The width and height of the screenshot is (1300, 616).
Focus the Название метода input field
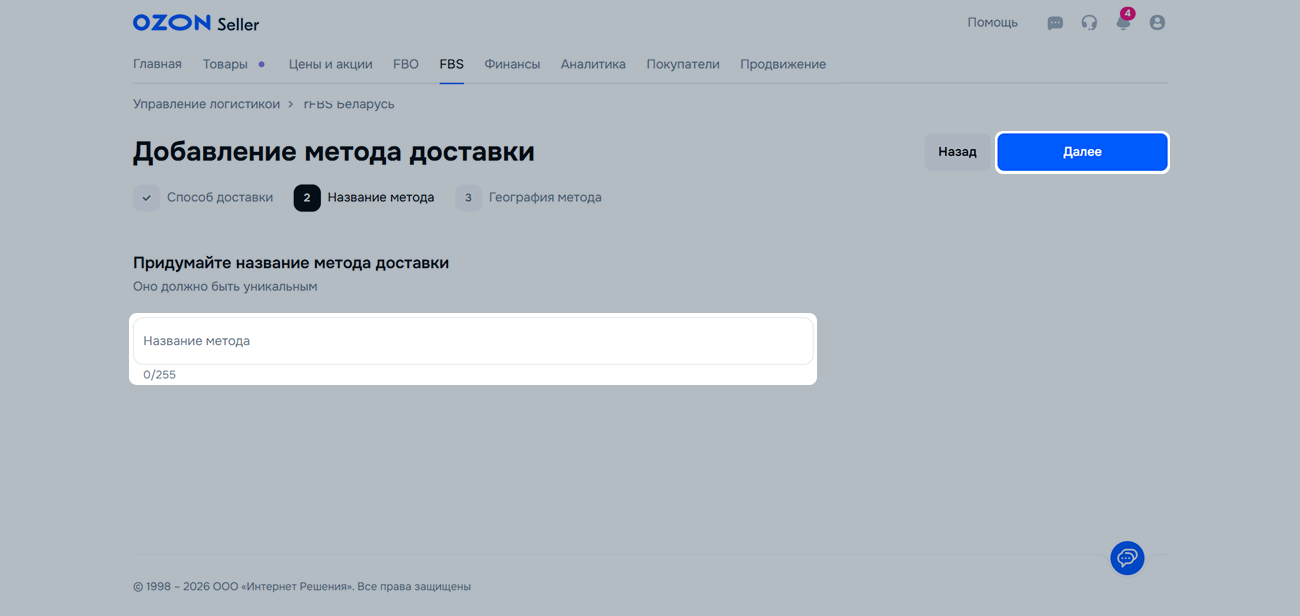473,341
